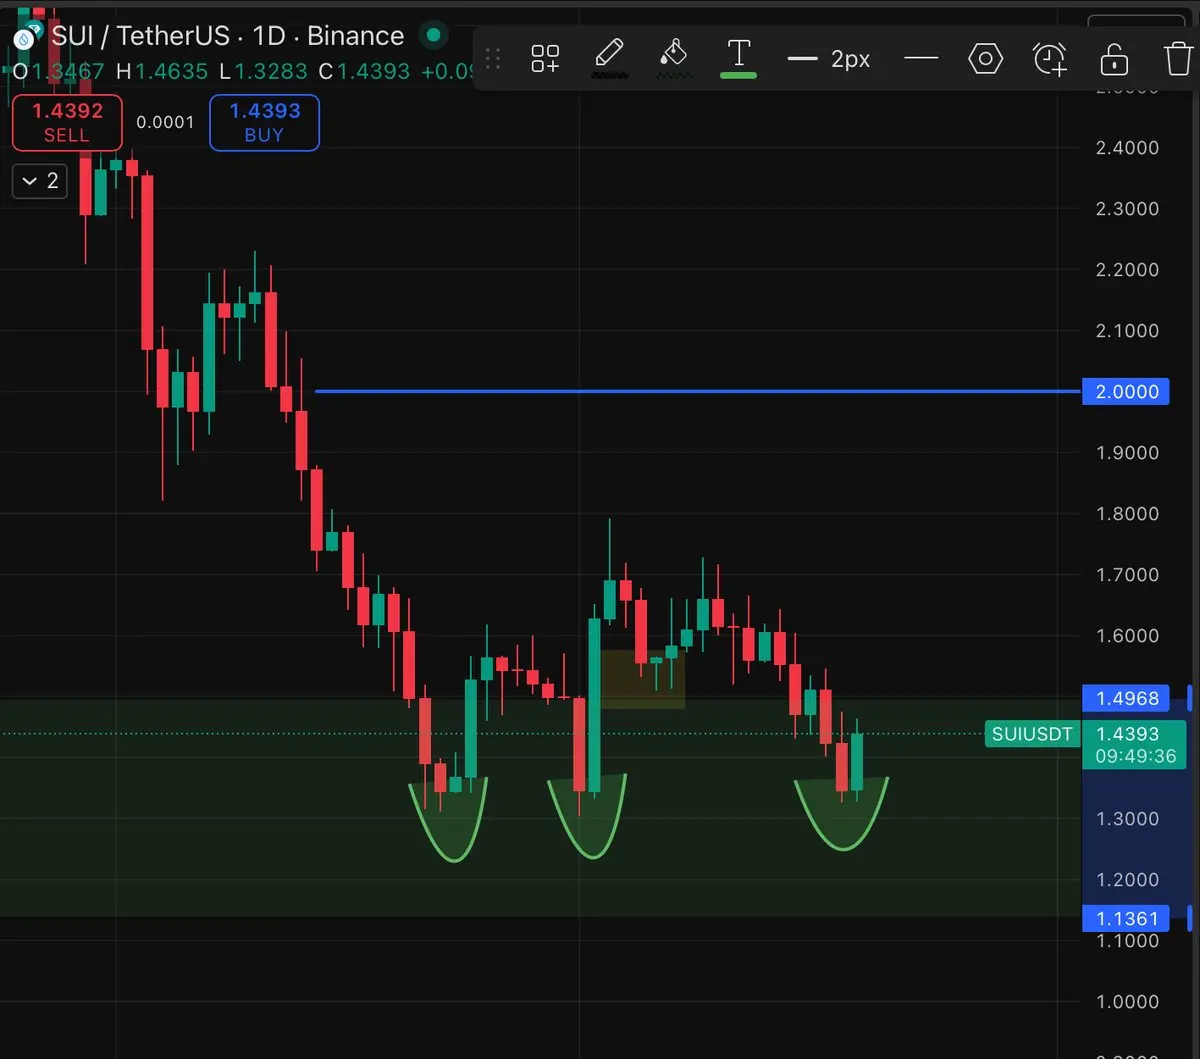Grab the floating toolbar drag handle

492,59
